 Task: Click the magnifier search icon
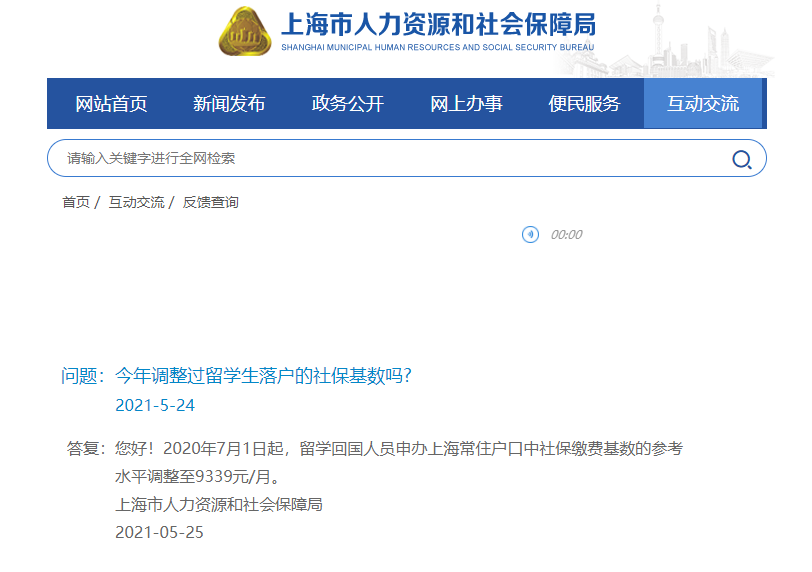point(742,159)
